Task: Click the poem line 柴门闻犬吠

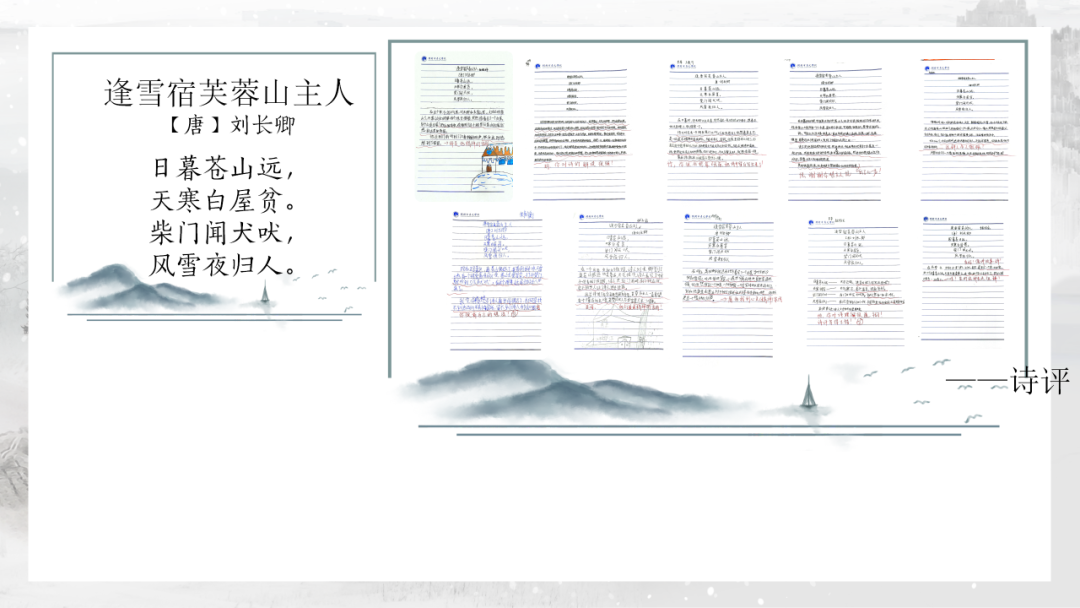Action: 223,232
